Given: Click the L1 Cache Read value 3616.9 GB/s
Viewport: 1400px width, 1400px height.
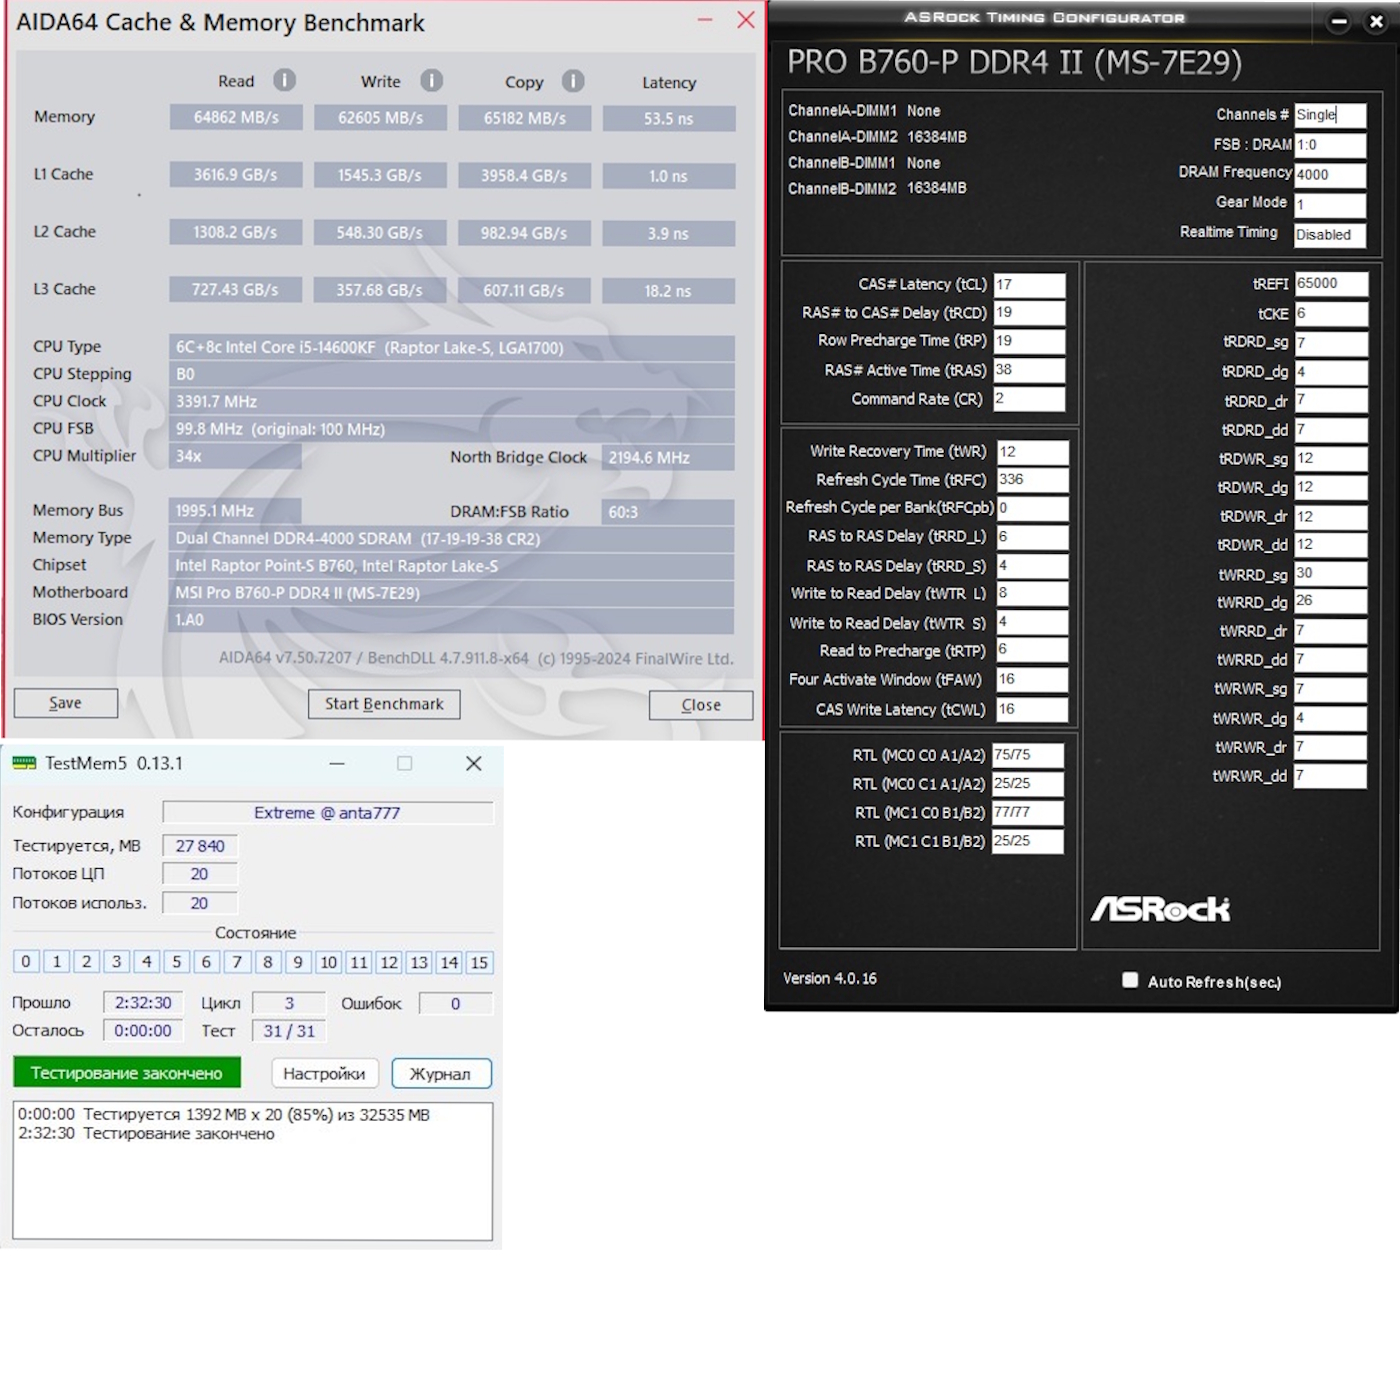Looking at the screenshot, I should pyautogui.click(x=237, y=176).
